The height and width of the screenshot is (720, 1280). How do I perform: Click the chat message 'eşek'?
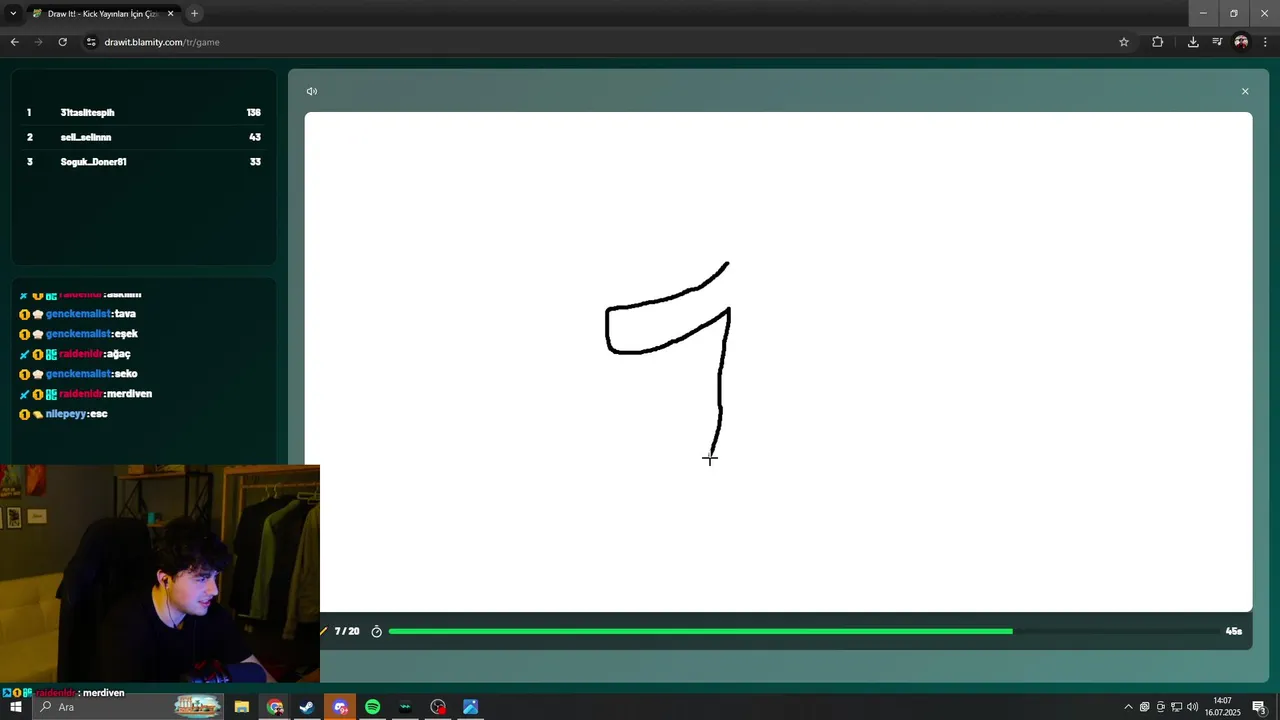point(126,334)
